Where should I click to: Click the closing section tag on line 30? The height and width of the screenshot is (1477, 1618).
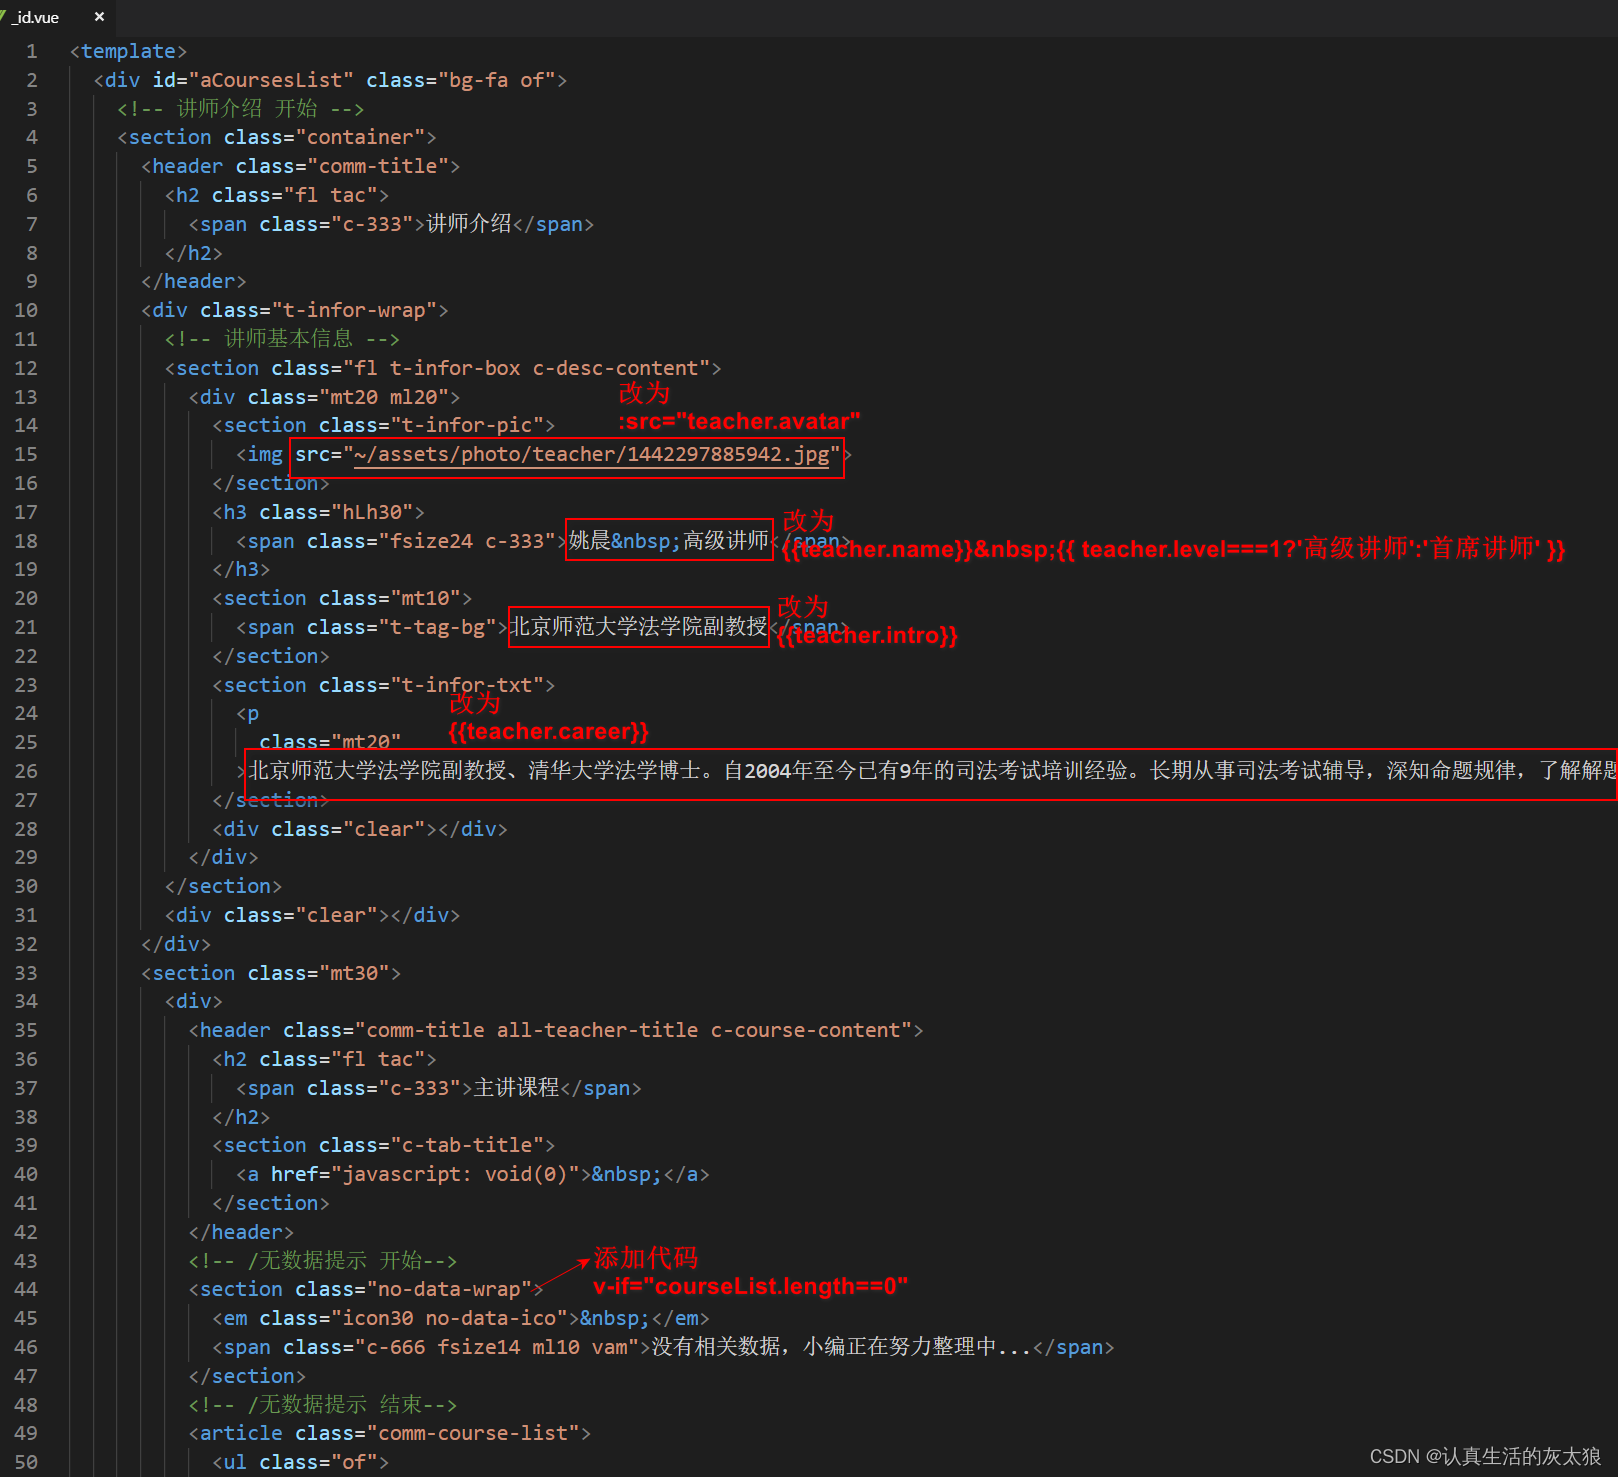click(x=224, y=886)
